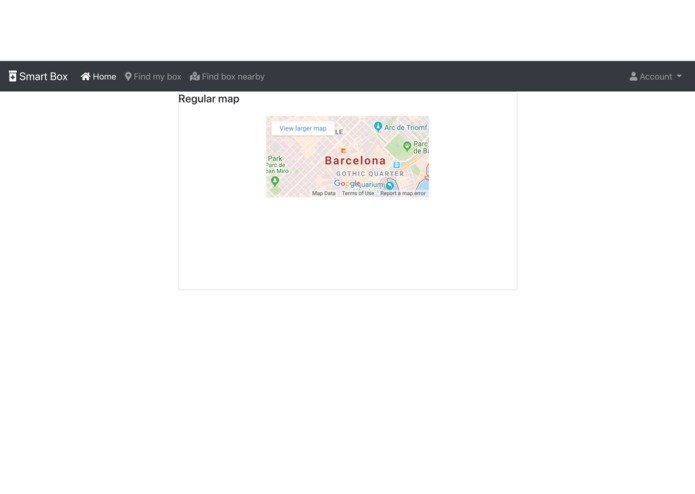Expand the Account dropdown caret

coord(679,76)
